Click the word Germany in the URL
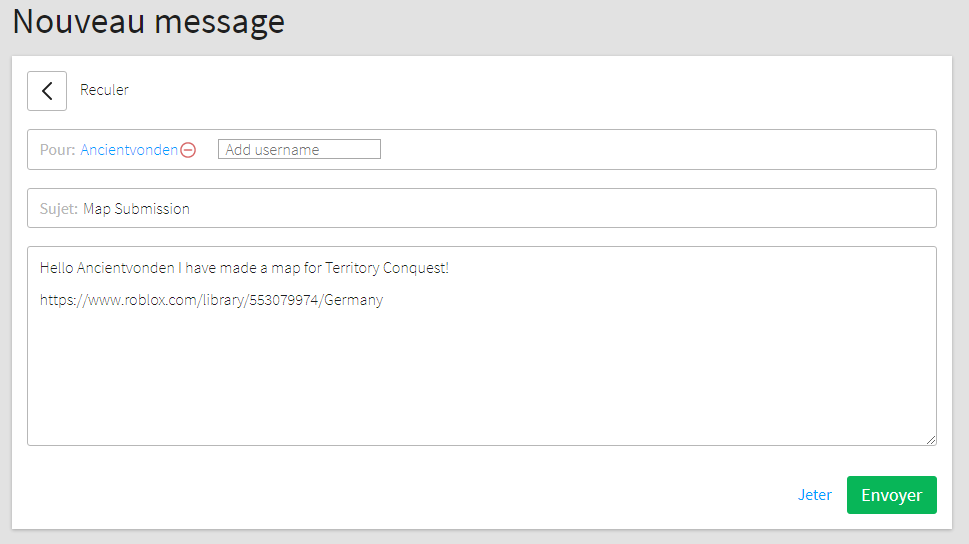 (353, 299)
